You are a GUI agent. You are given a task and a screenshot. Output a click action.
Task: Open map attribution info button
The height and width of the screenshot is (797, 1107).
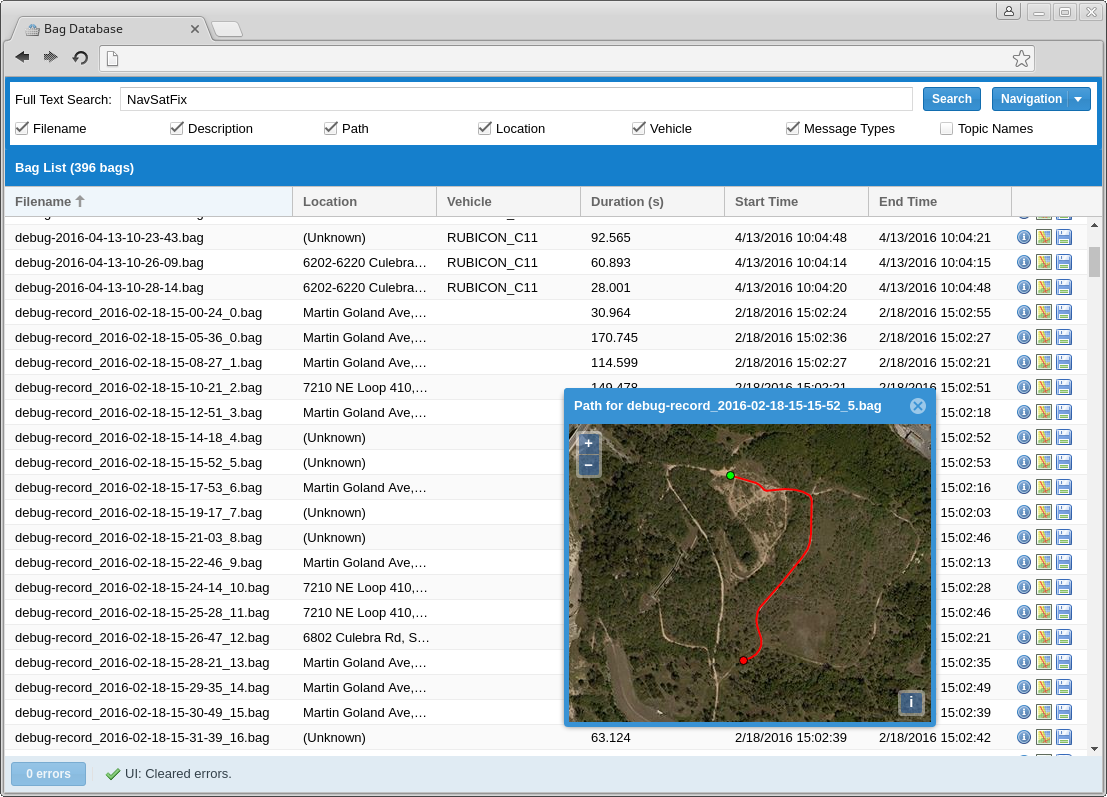tap(911, 702)
